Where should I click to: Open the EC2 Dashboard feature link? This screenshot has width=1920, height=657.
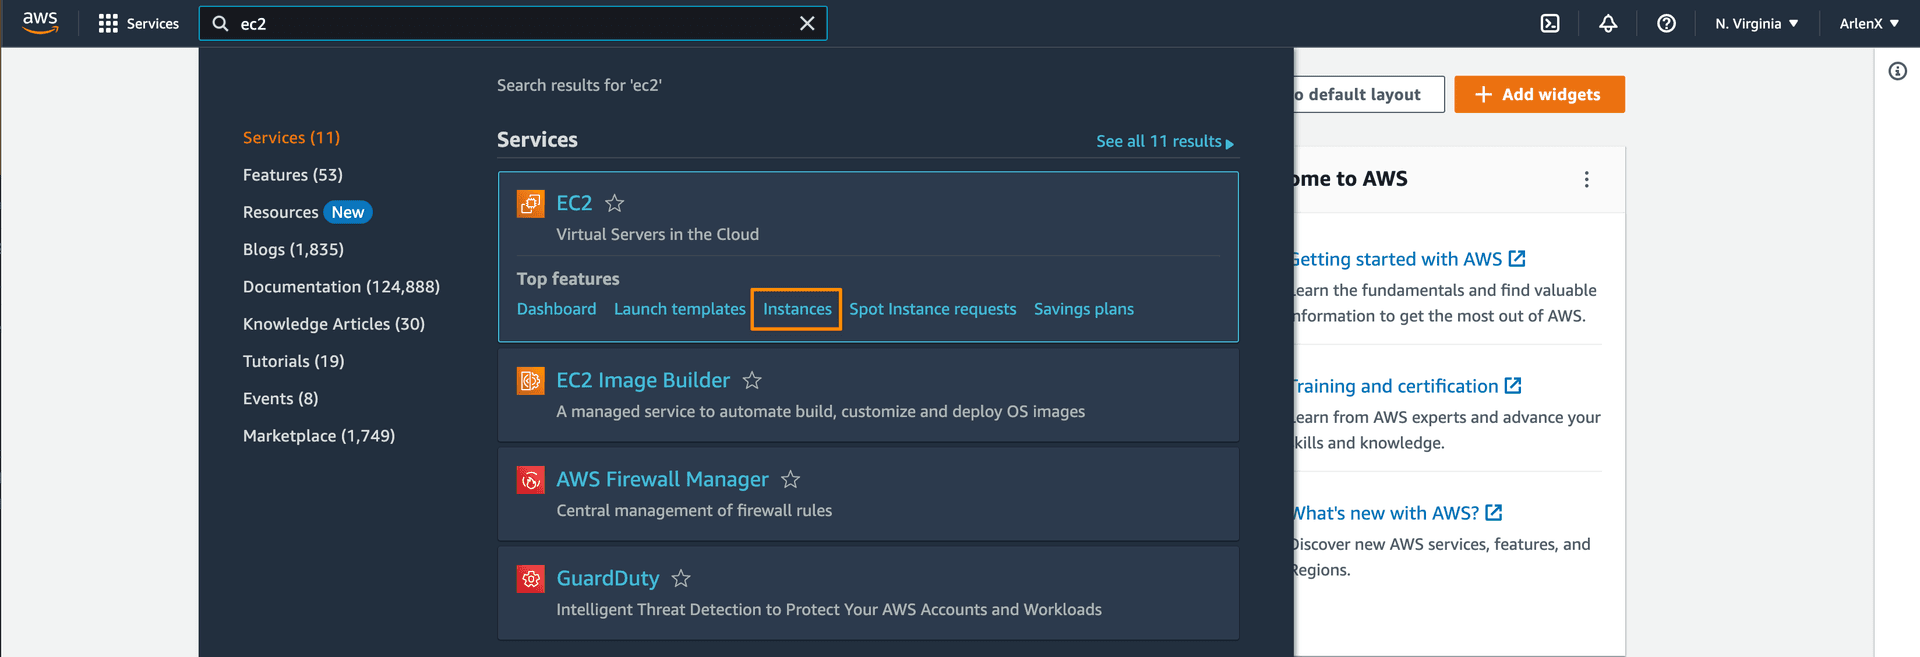(556, 309)
